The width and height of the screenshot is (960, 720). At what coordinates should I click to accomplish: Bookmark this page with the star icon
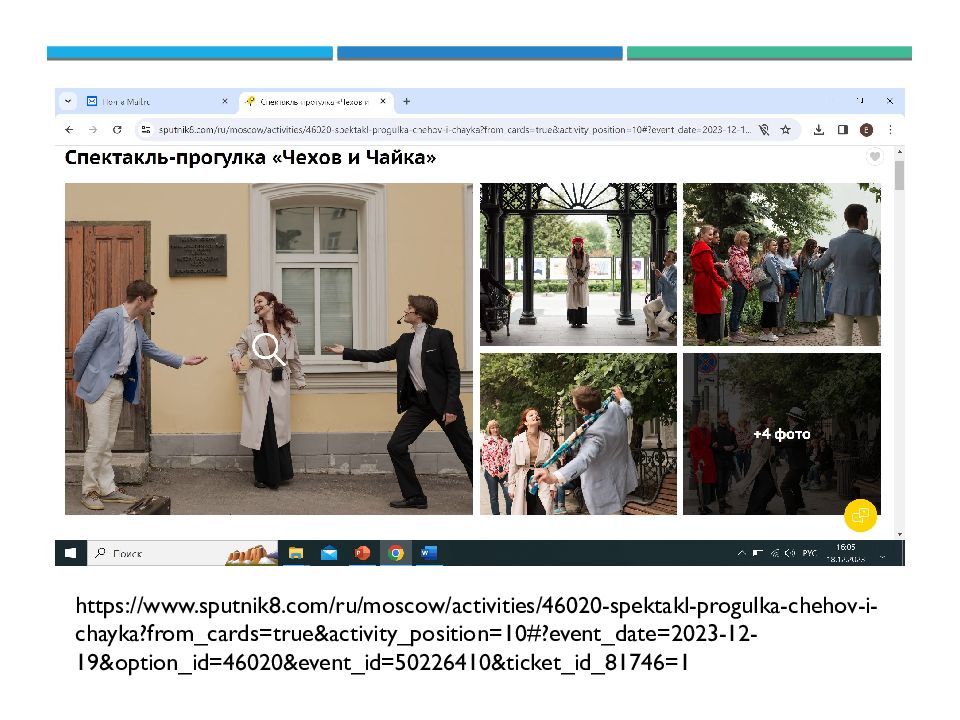coord(786,130)
